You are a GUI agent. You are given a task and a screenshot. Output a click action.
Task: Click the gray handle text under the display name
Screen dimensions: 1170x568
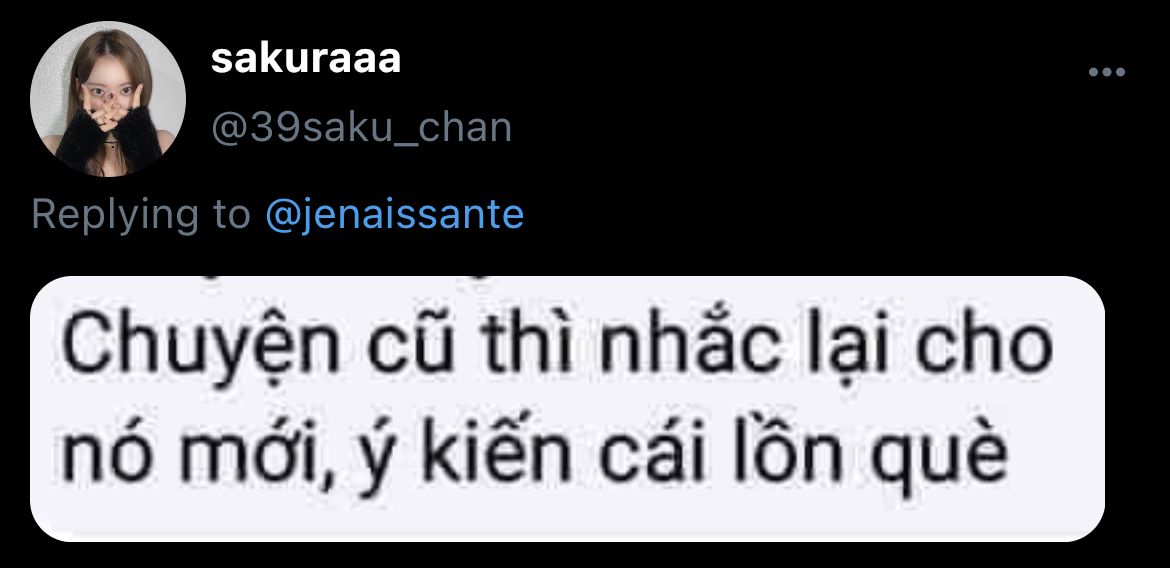click(x=361, y=128)
